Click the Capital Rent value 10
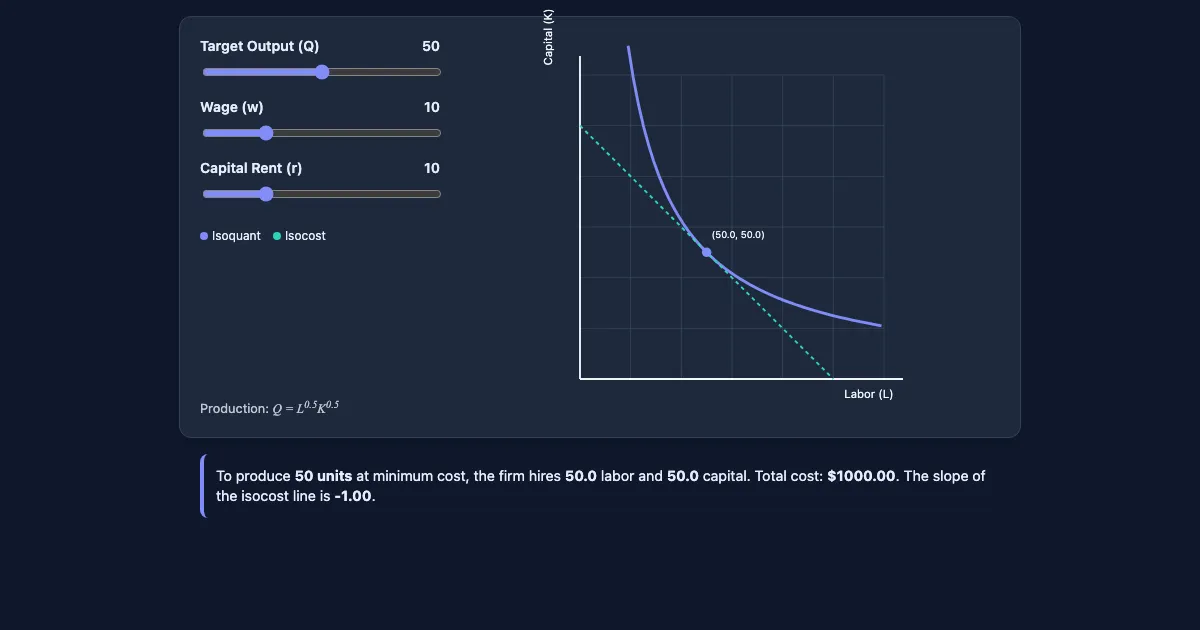The image size is (1200, 630). pyautogui.click(x=431, y=168)
